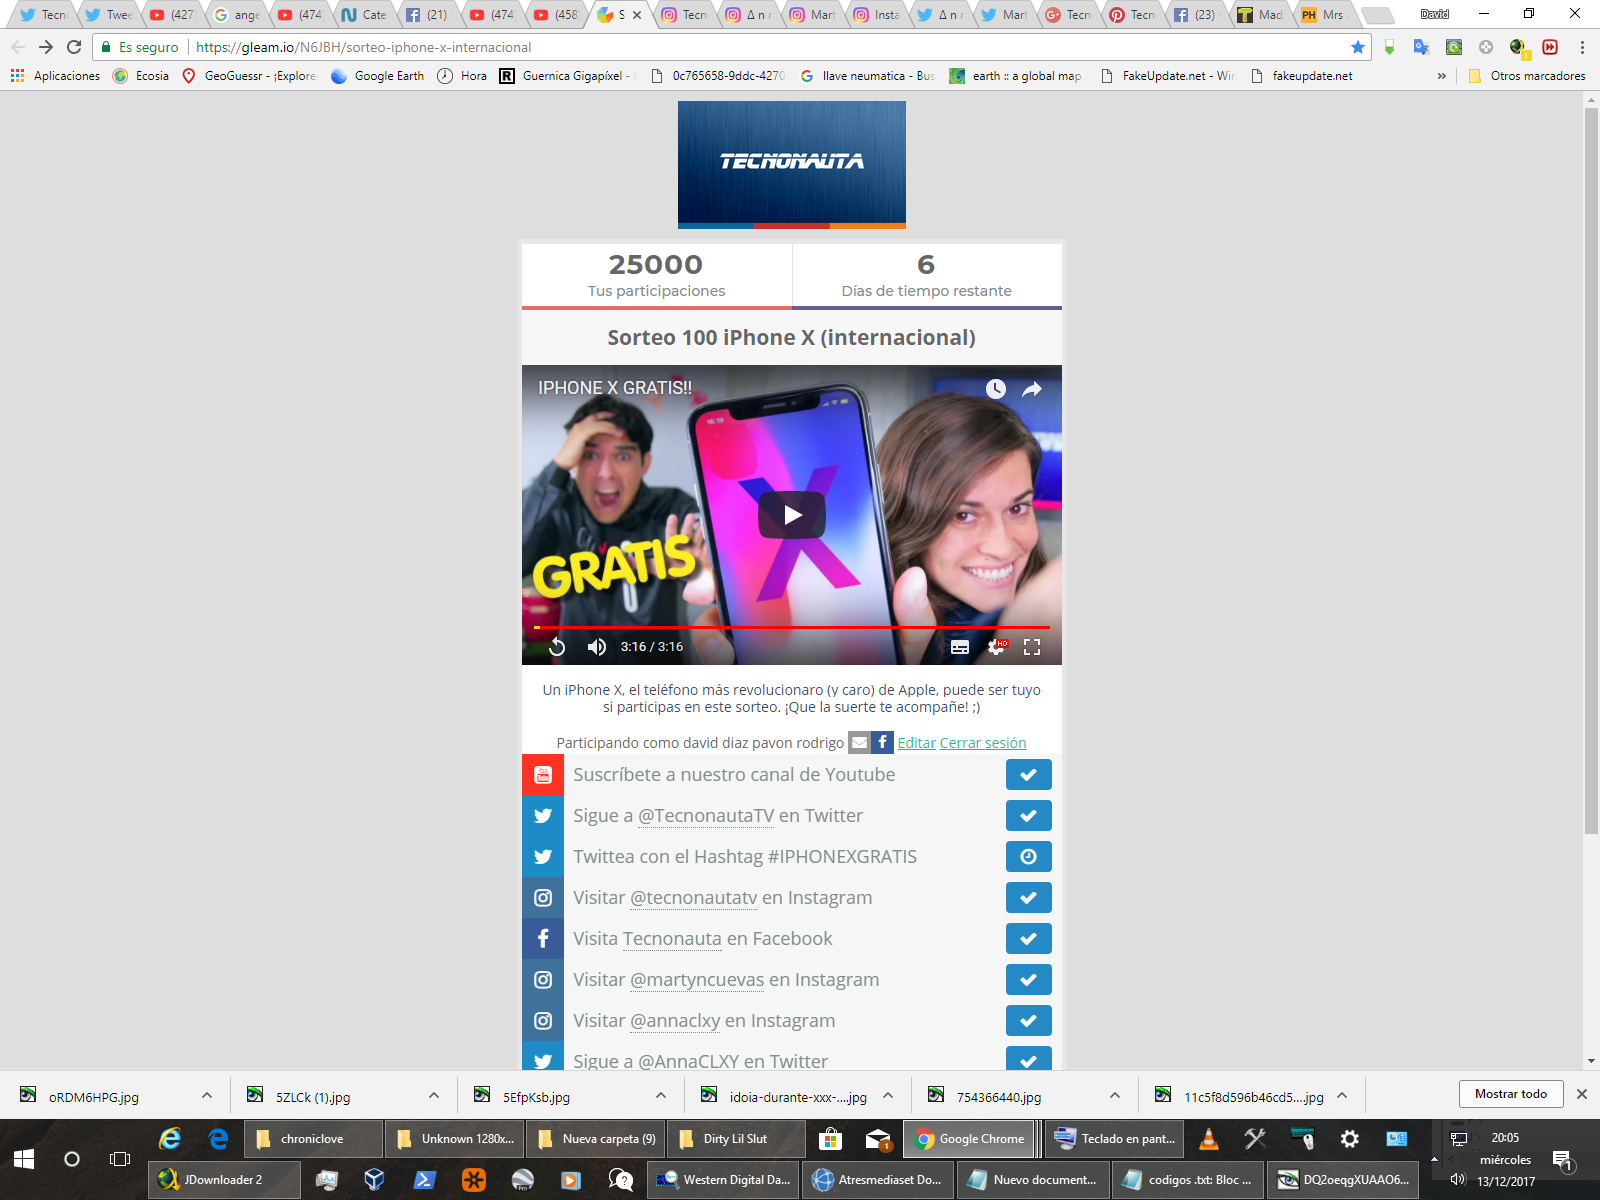Toggle checkmark for Sigue a @TecnonautaTV
Image resolution: width=1600 pixels, height=1200 pixels.
click(x=1028, y=816)
